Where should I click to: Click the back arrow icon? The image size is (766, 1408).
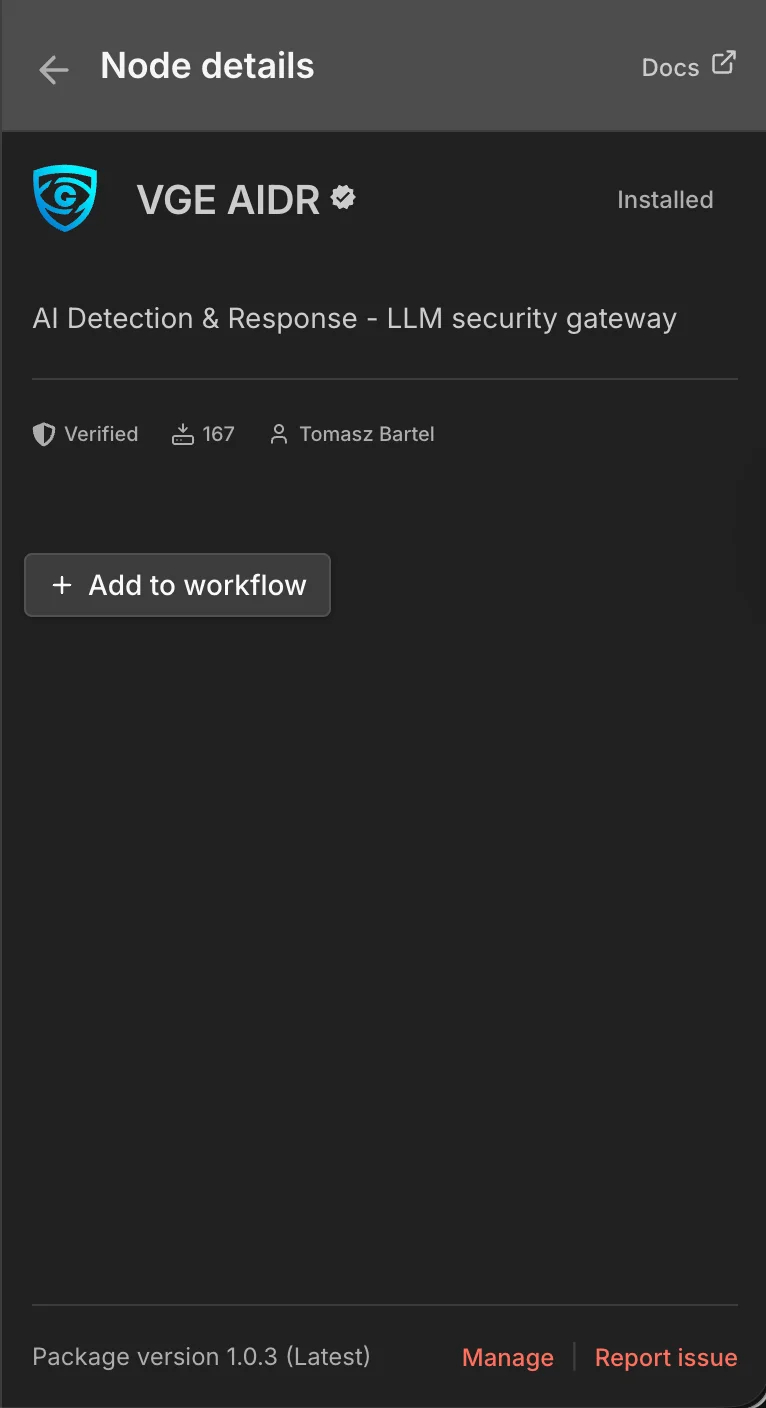pyautogui.click(x=53, y=69)
